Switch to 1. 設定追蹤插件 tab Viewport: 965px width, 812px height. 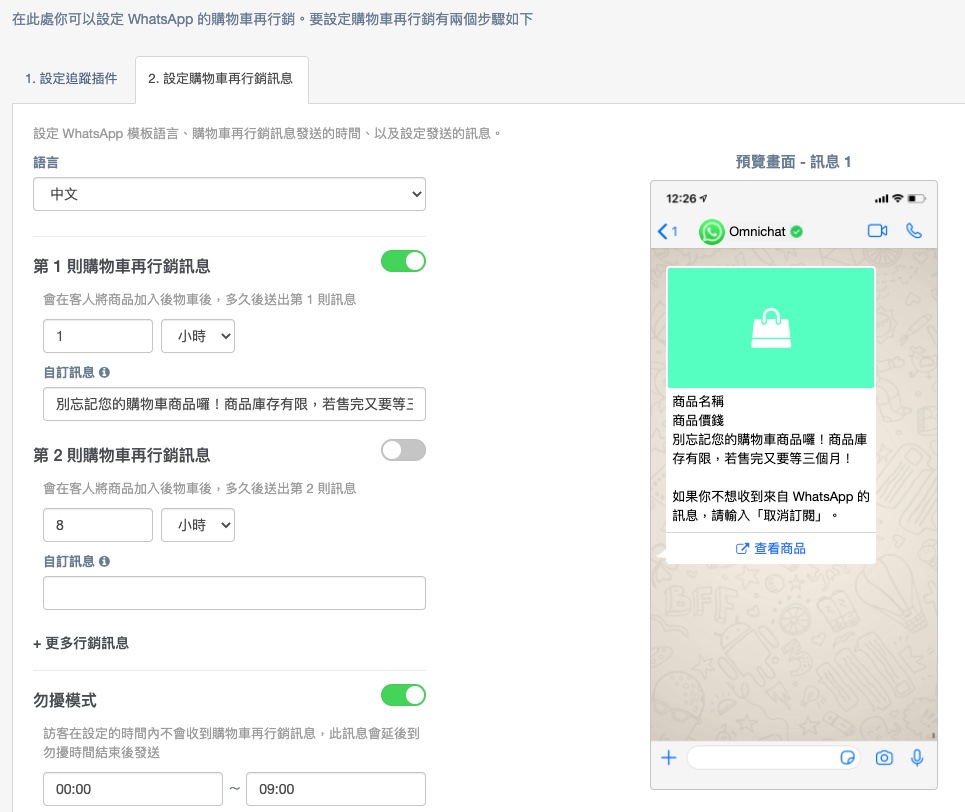[x=71, y=79]
